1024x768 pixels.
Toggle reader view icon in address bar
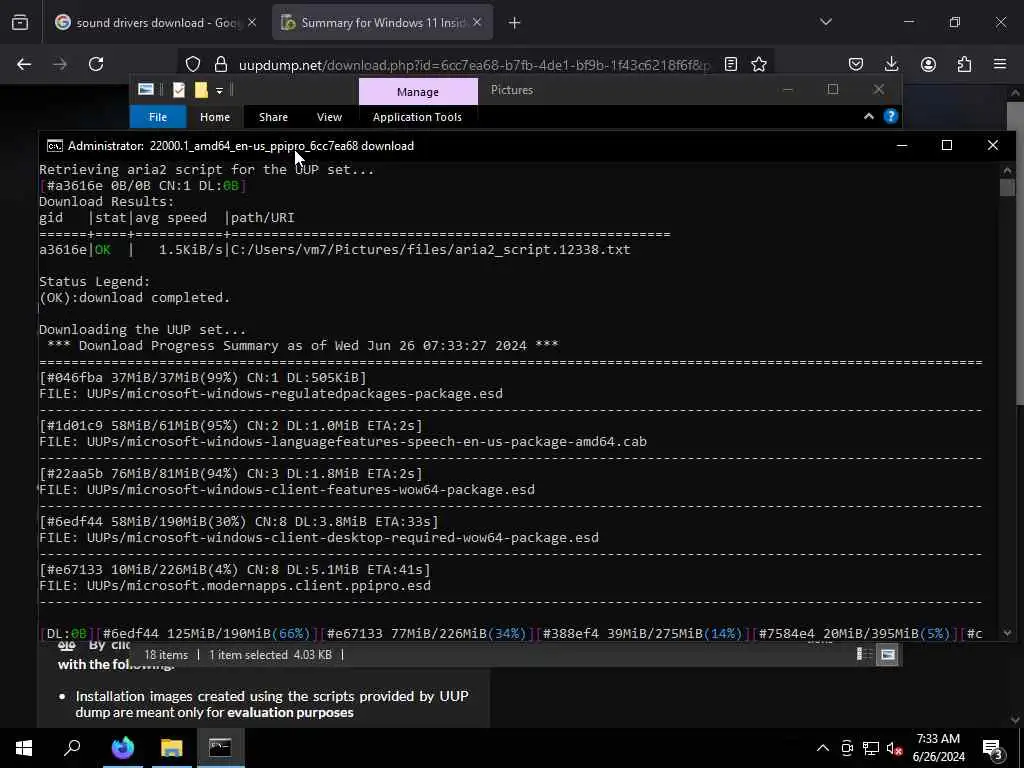pos(731,64)
